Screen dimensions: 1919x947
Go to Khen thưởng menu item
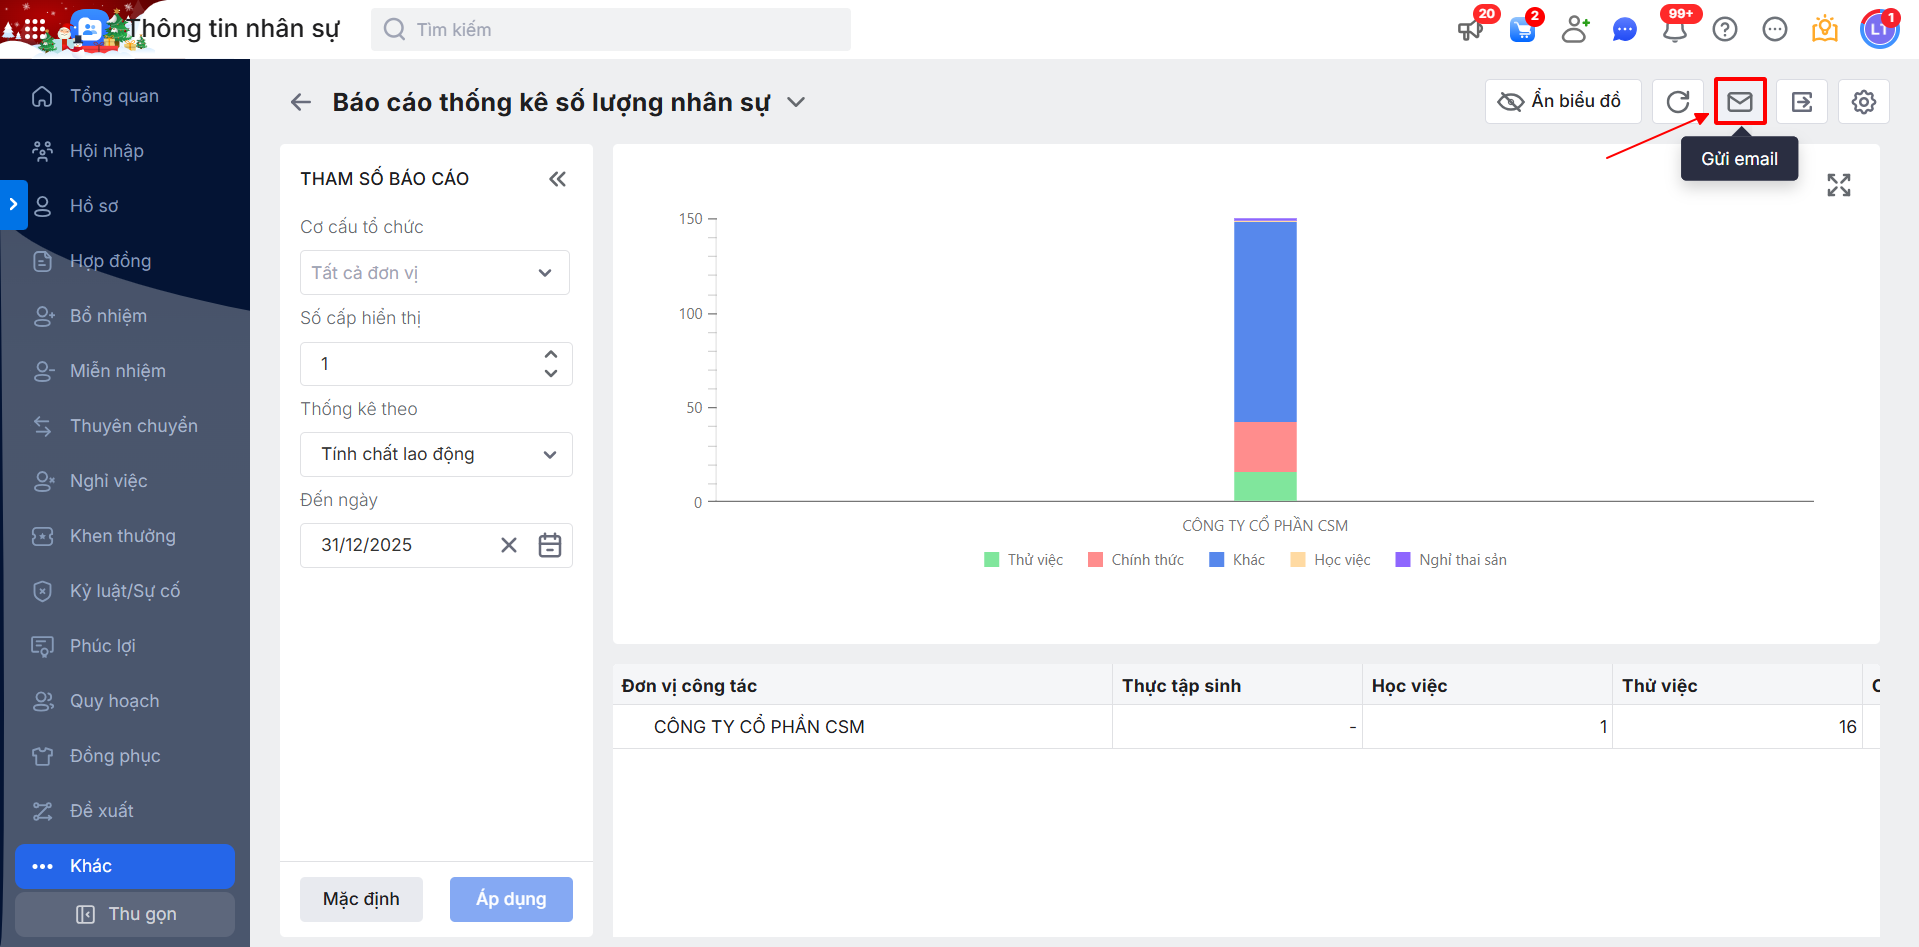point(122,536)
